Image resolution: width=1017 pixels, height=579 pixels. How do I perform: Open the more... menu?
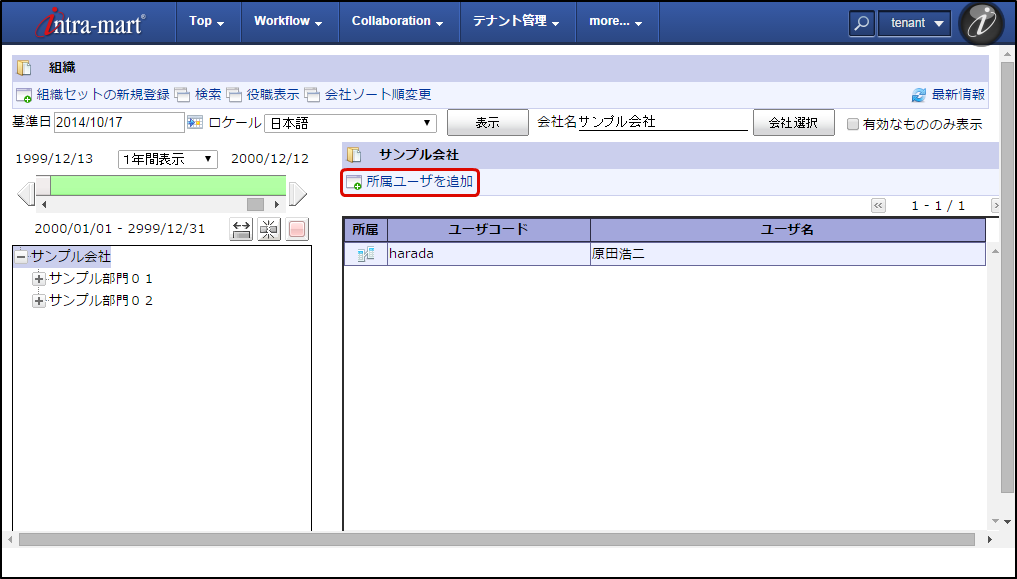point(616,21)
